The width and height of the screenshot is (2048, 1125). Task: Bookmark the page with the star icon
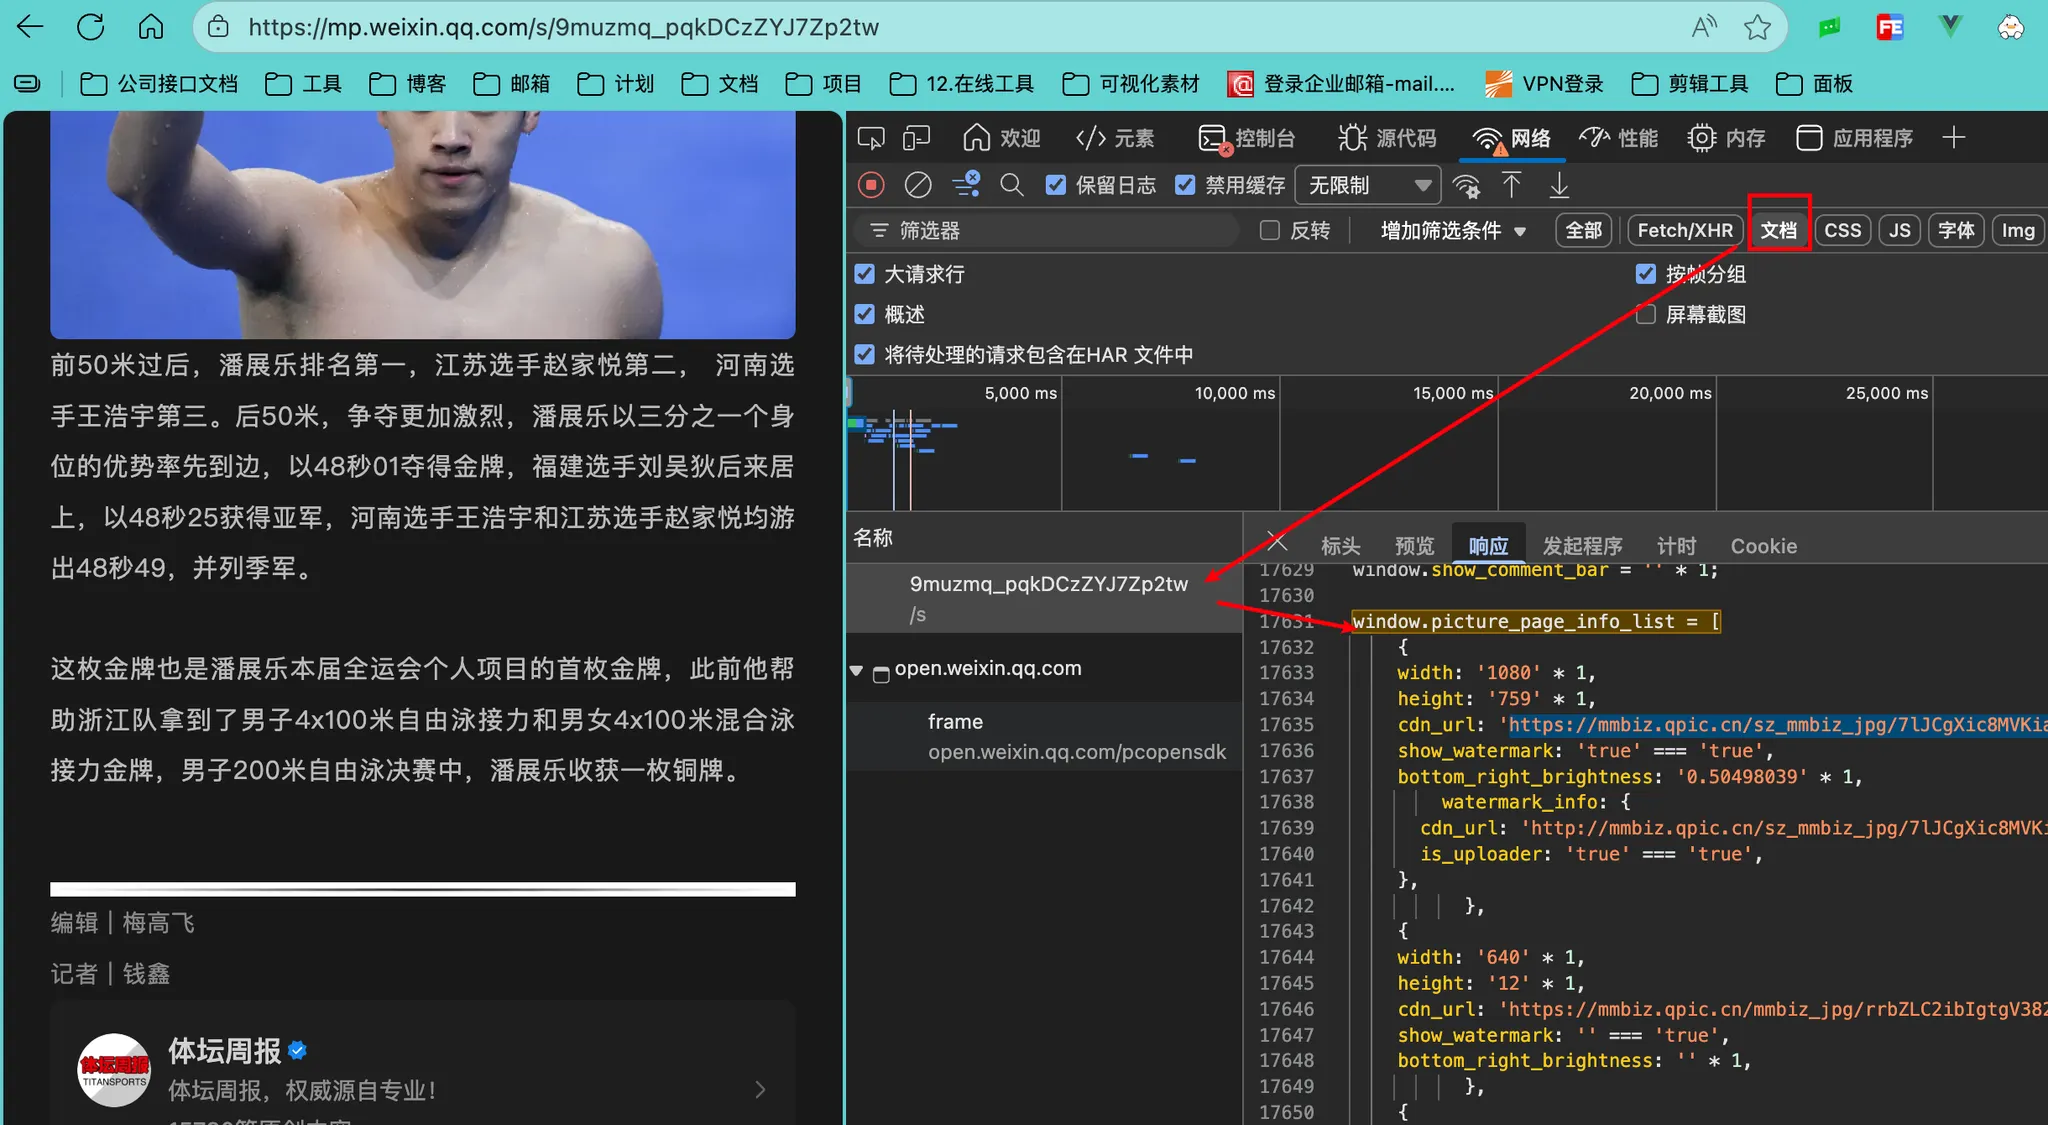pos(1757,27)
